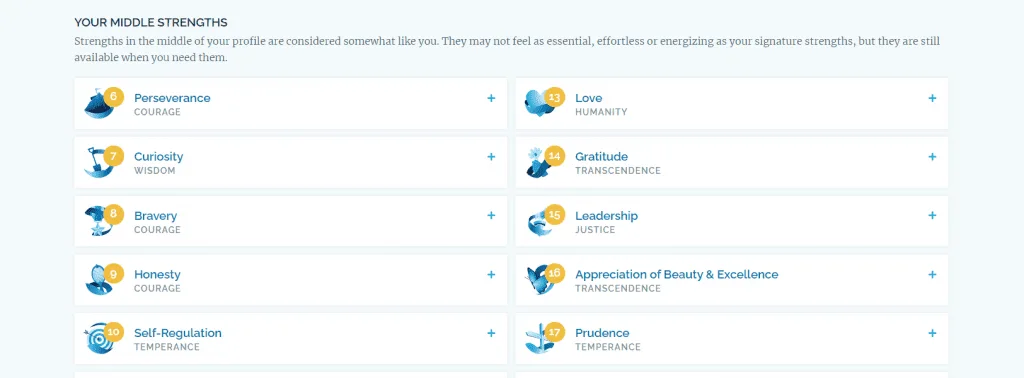Image resolution: width=1024 pixels, height=378 pixels.
Task: Expand the Leadership card with plus
Action: [932, 215]
